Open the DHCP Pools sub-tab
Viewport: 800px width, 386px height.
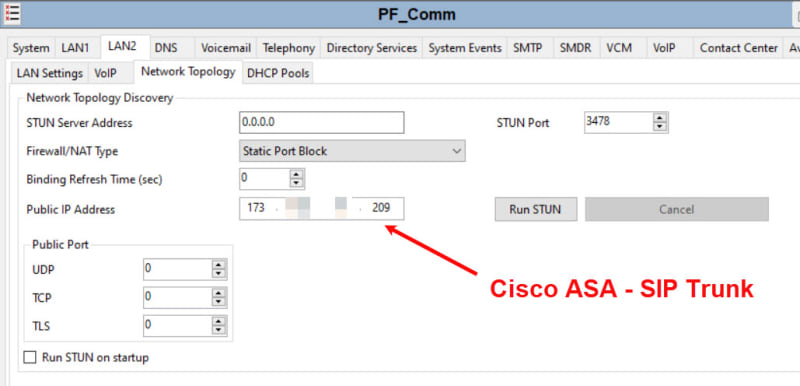click(x=278, y=73)
